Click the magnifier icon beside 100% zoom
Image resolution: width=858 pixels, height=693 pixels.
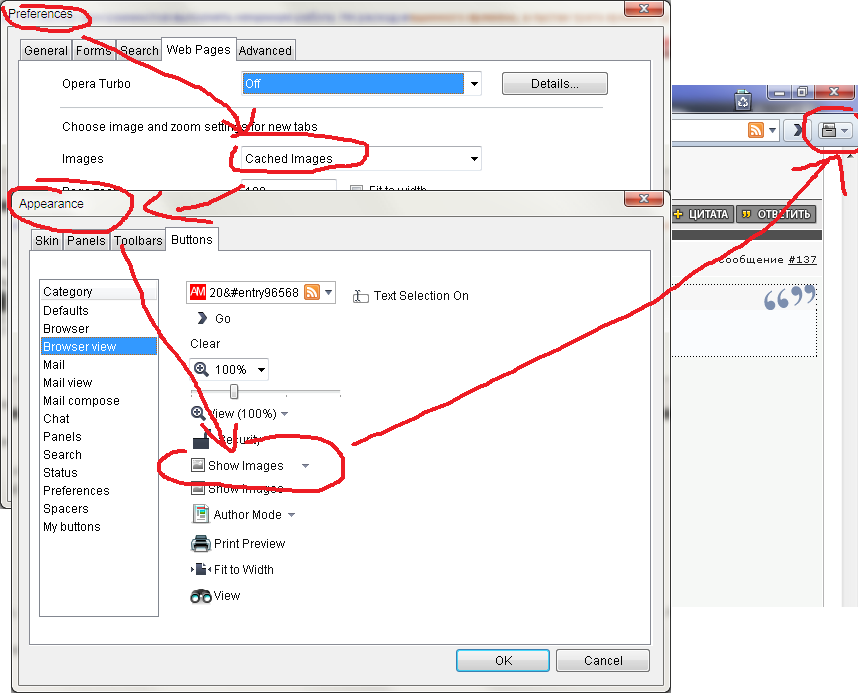[201, 369]
